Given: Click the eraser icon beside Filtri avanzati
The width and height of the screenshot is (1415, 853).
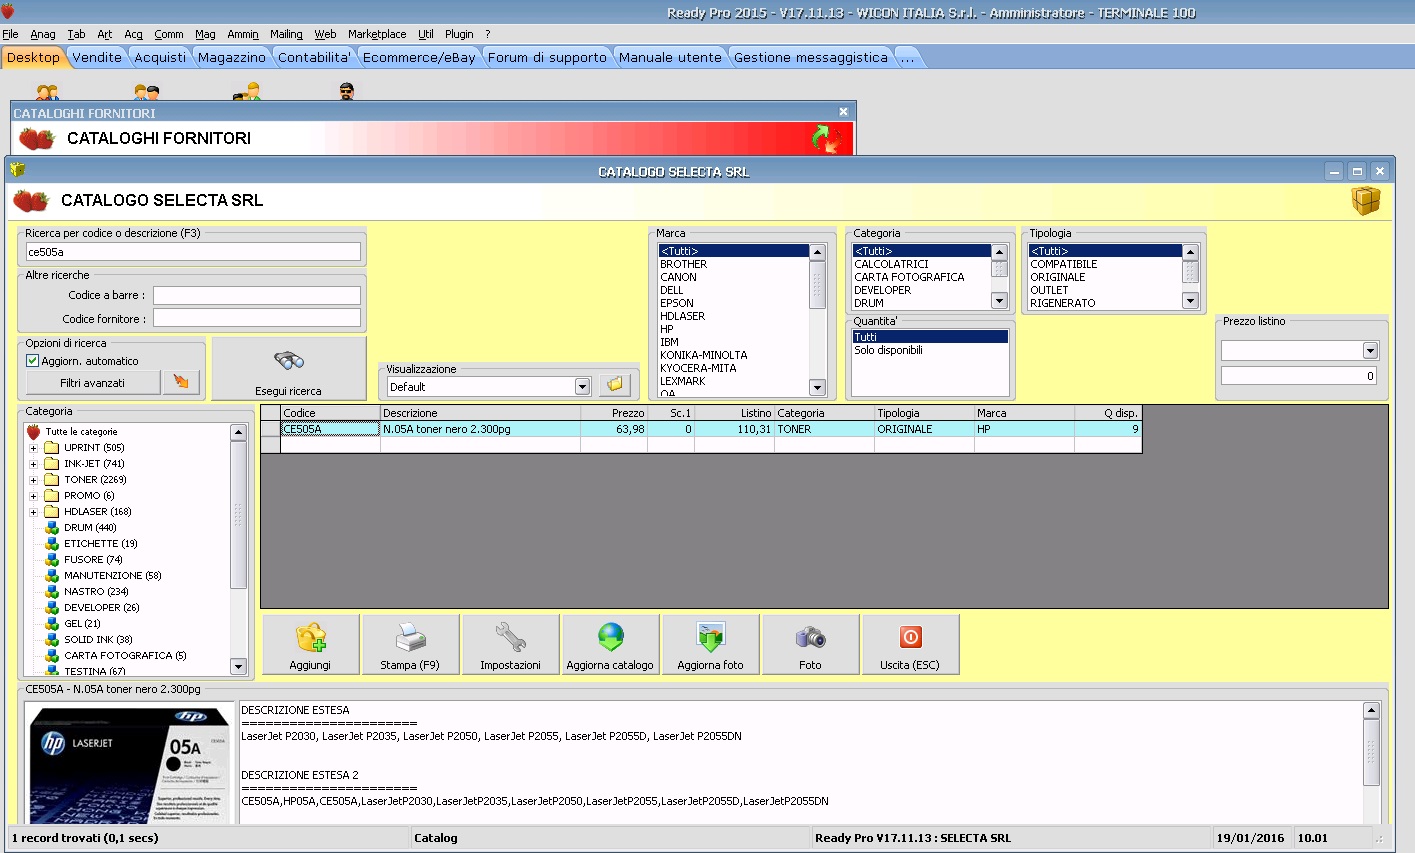Looking at the screenshot, I should click(x=181, y=382).
